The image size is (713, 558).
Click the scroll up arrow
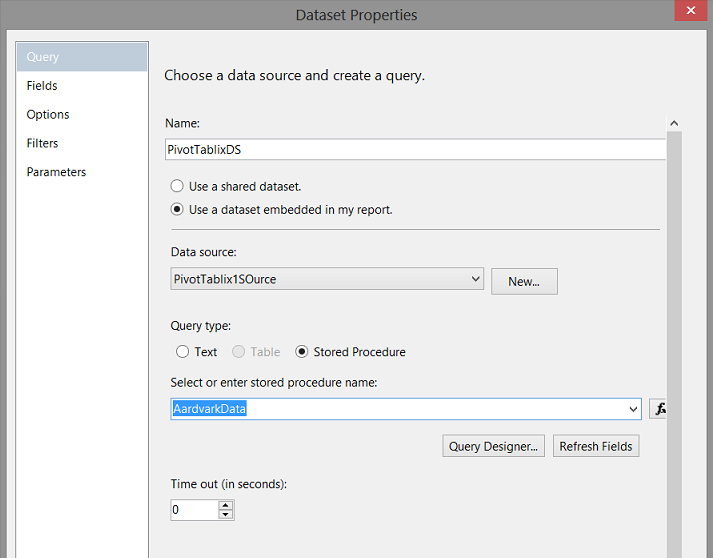click(674, 123)
